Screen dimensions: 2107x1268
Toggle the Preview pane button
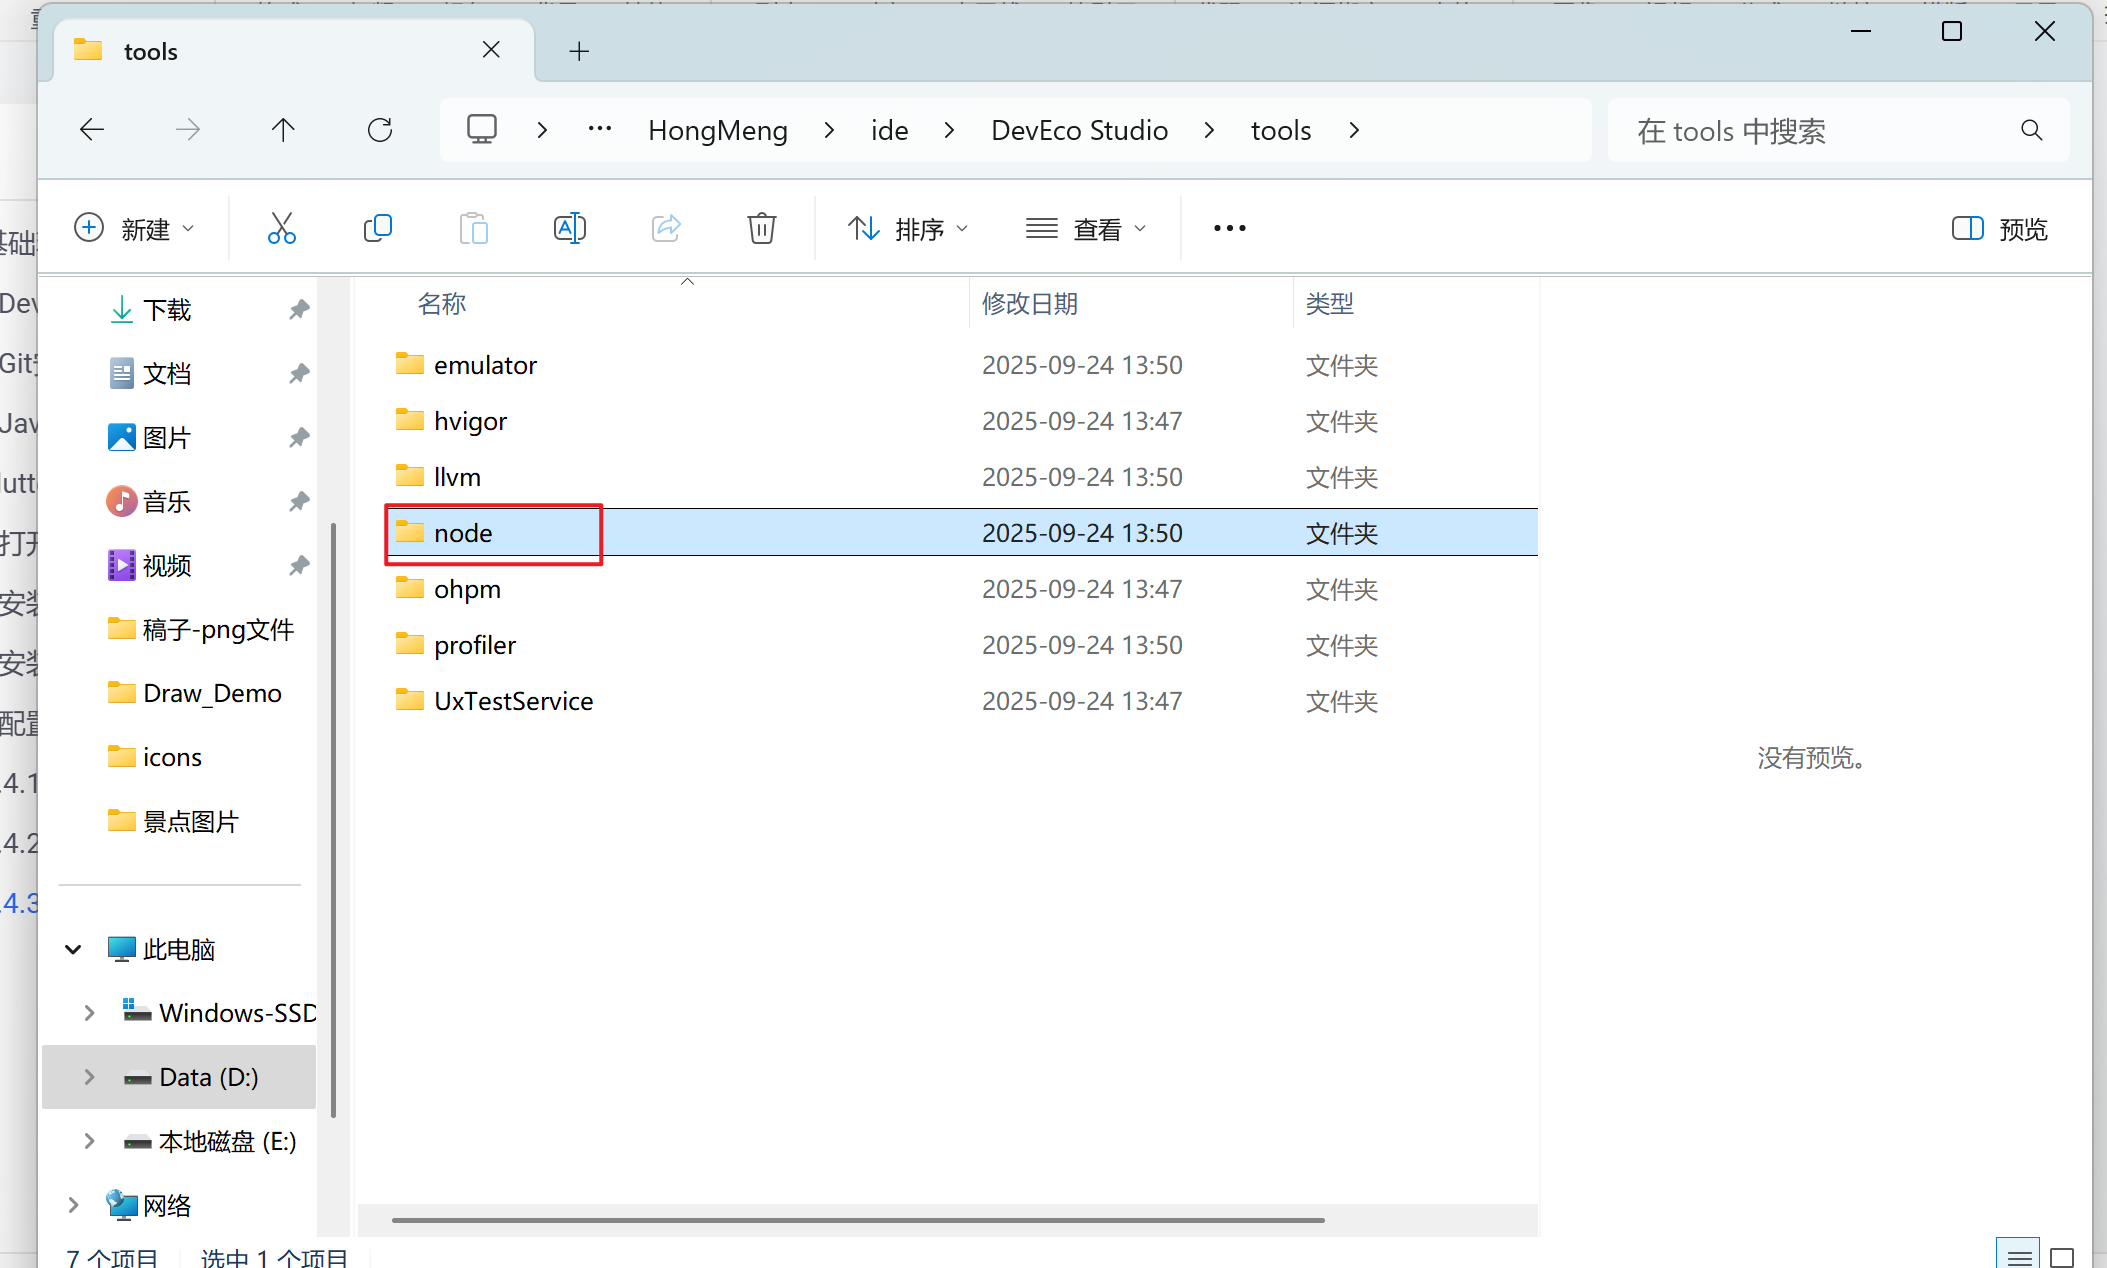[x=2000, y=229]
